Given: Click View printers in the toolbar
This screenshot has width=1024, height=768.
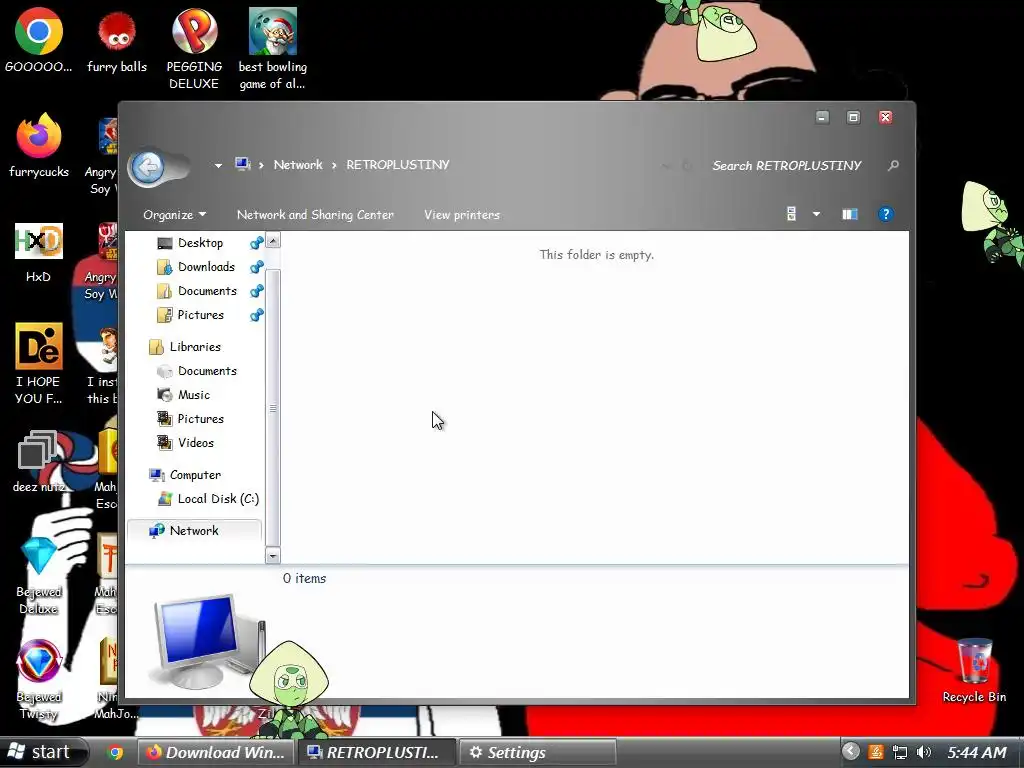Looking at the screenshot, I should pos(462,215).
